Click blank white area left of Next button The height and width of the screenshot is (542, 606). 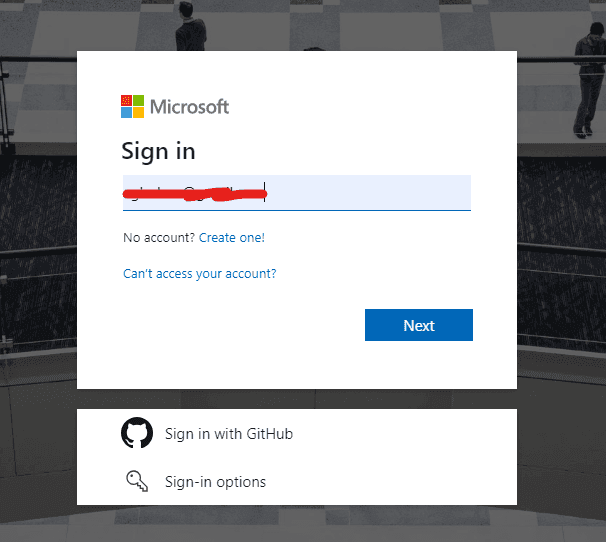pos(240,325)
